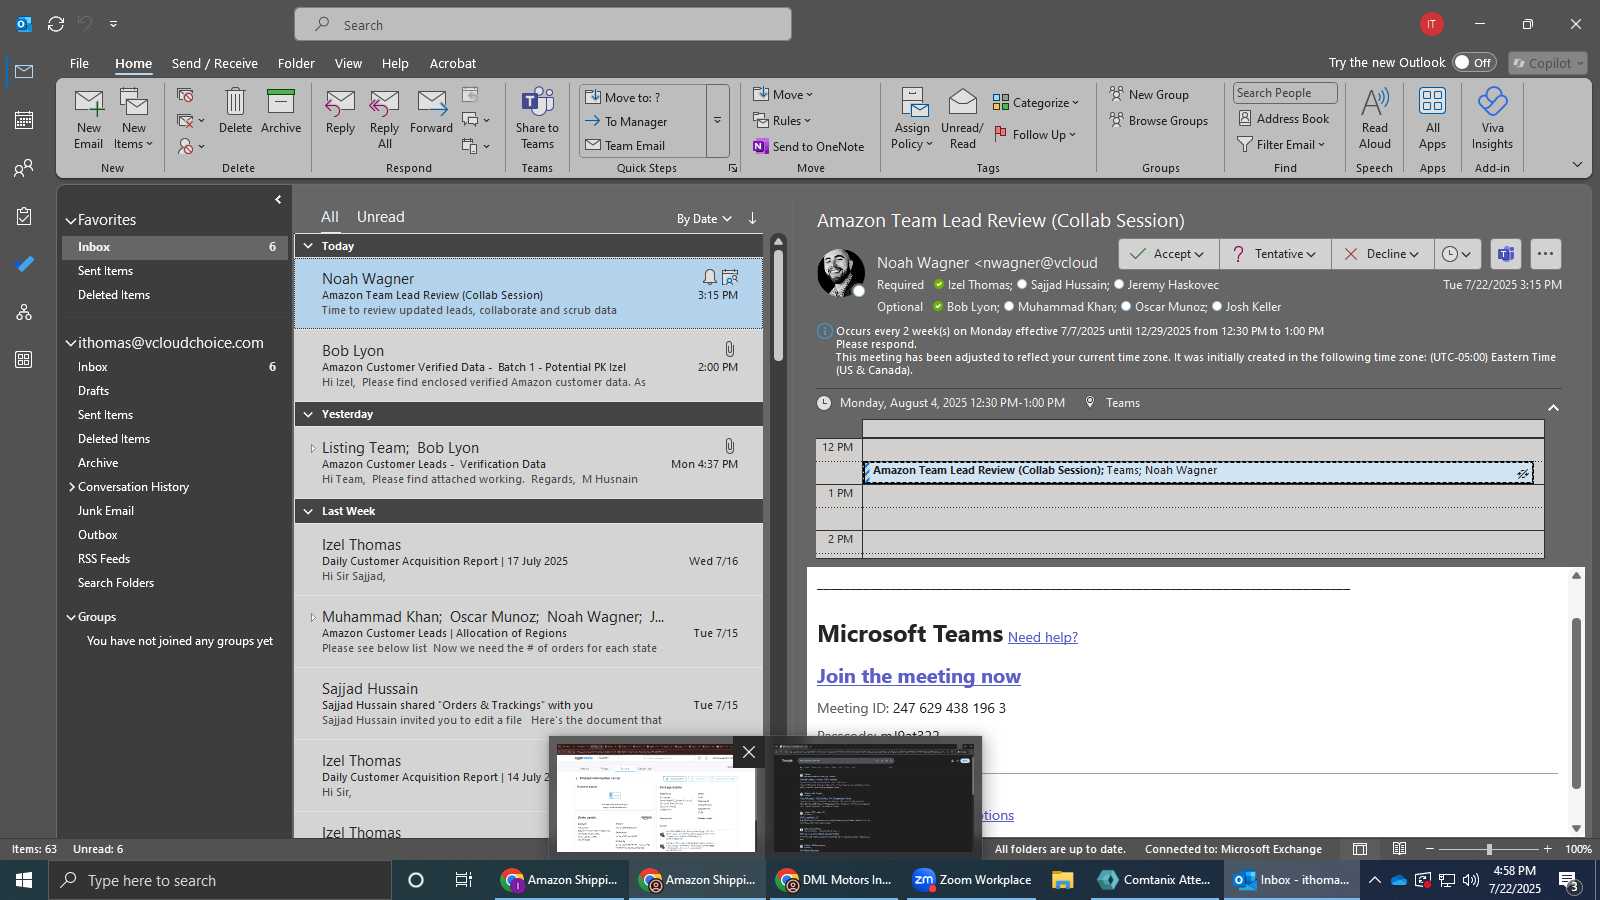
Task: Click Send to OneNote icon
Action: tap(760, 146)
